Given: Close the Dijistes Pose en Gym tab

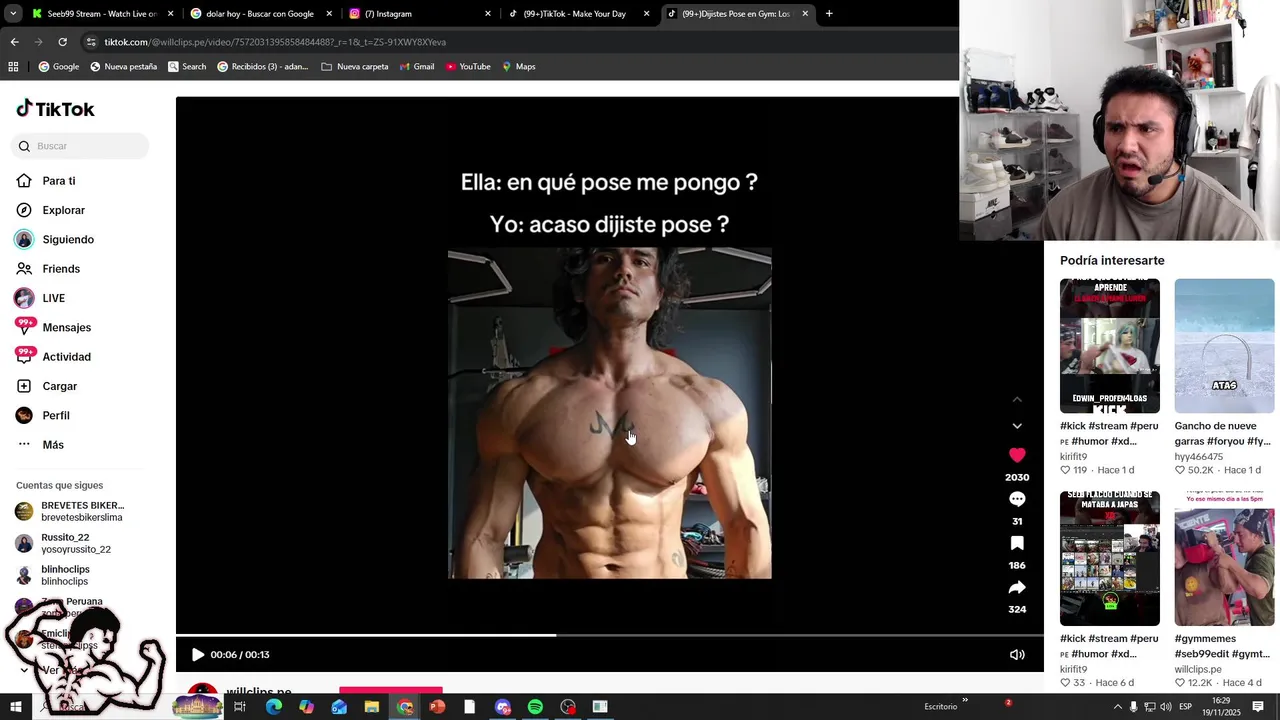Looking at the screenshot, I should (x=805, y=14).
